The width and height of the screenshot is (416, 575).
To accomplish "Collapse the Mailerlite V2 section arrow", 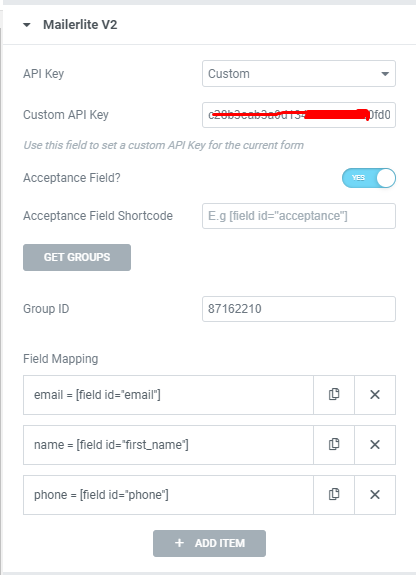I will (x=26, y=25).
